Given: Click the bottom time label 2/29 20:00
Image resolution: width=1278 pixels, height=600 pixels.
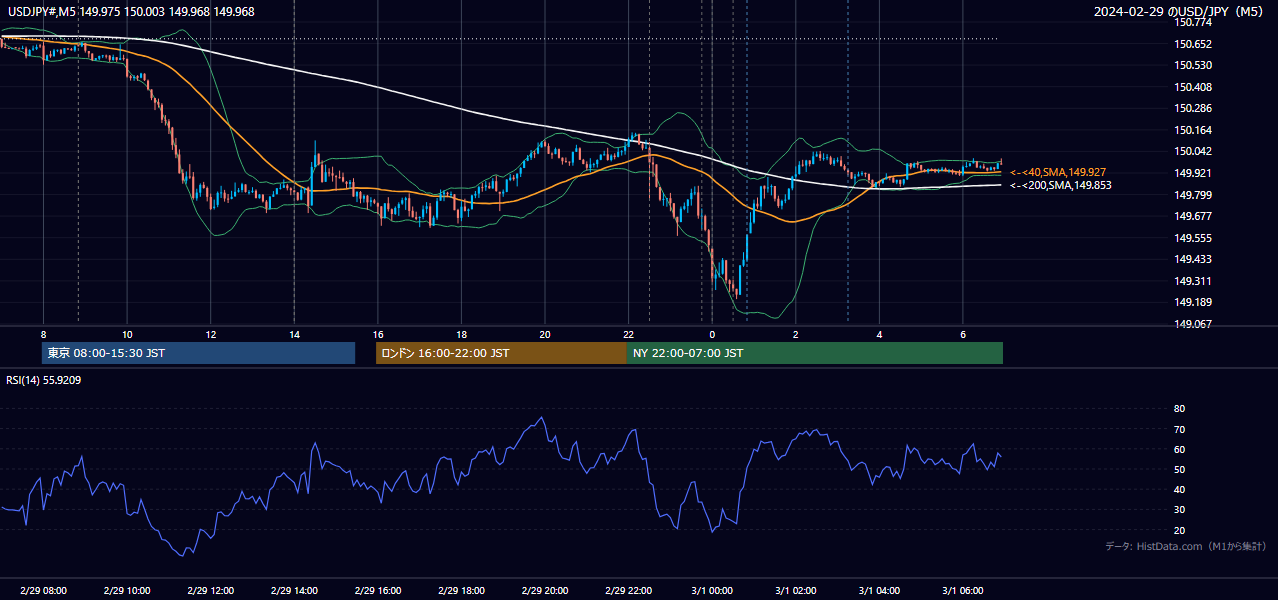Looking at the screenshot, I should (545, 590).
